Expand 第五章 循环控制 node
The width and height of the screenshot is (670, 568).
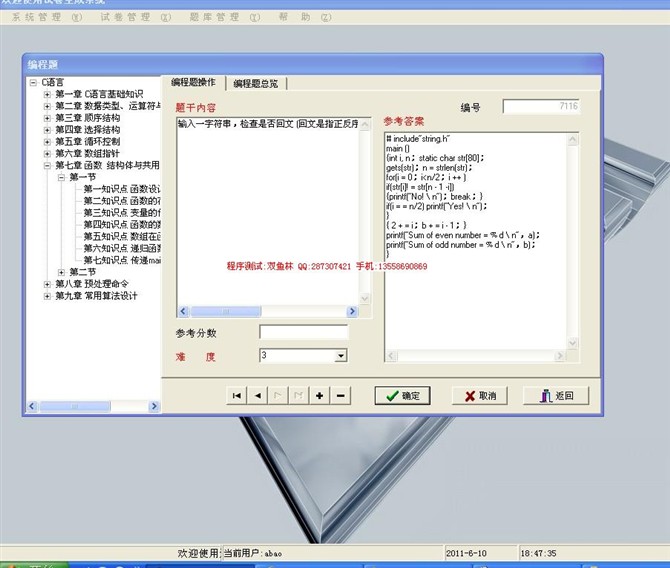tap(47, 141)
